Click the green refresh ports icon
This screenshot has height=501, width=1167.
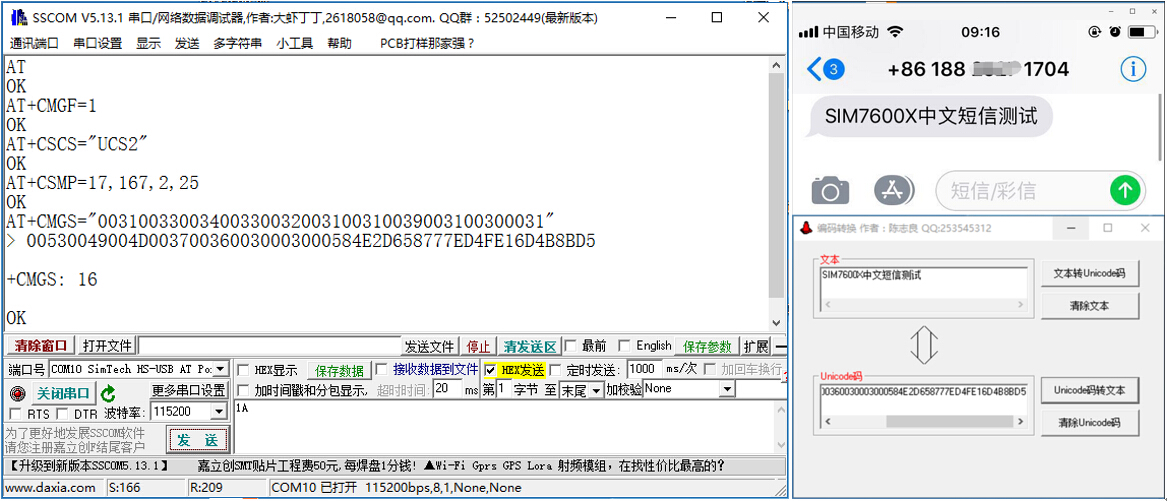pos(109,393)
